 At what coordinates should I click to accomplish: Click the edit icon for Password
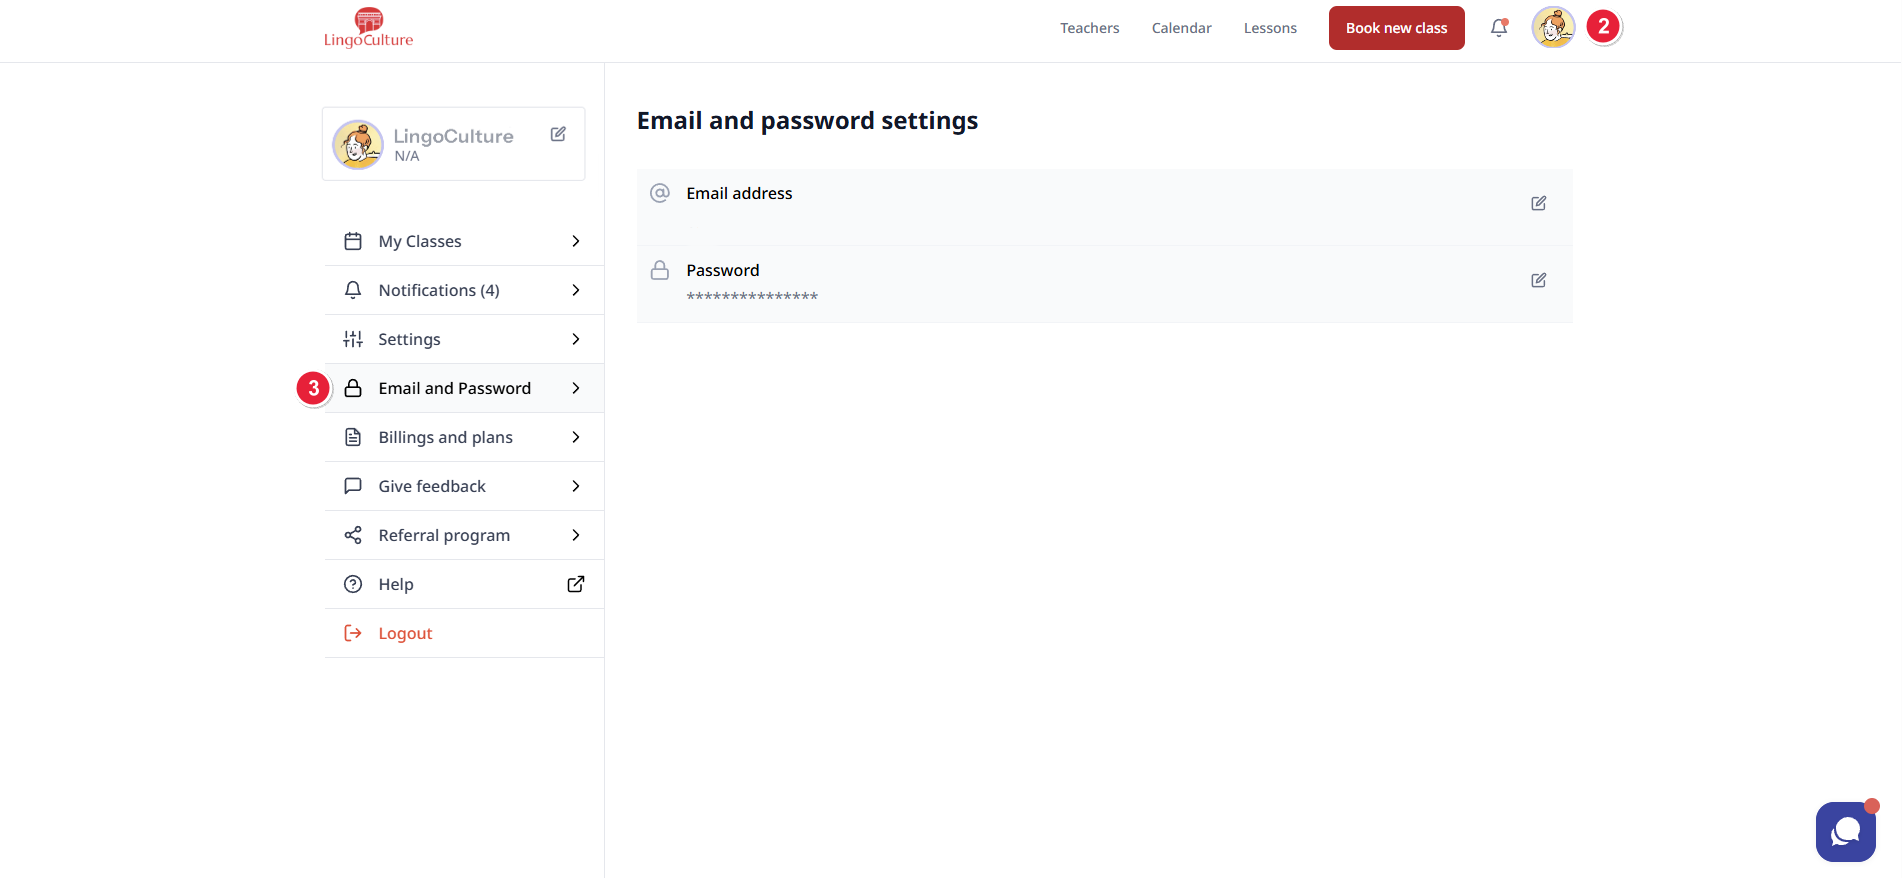point(1538,280)
